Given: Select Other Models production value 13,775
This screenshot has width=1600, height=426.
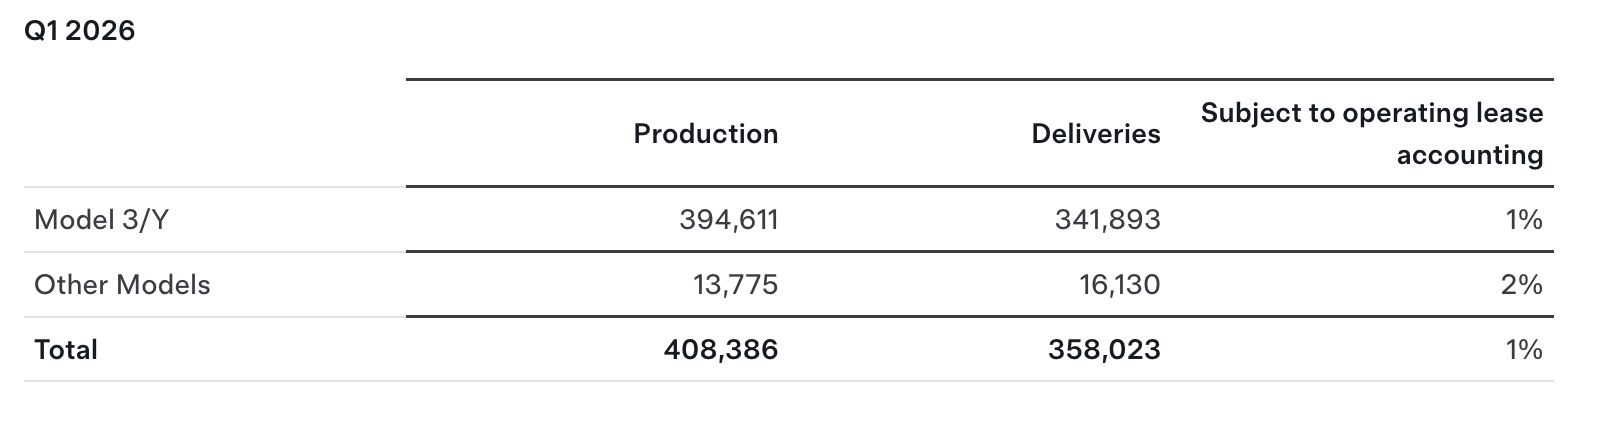Looking at the screenshot, I should (x=736, y=285).
